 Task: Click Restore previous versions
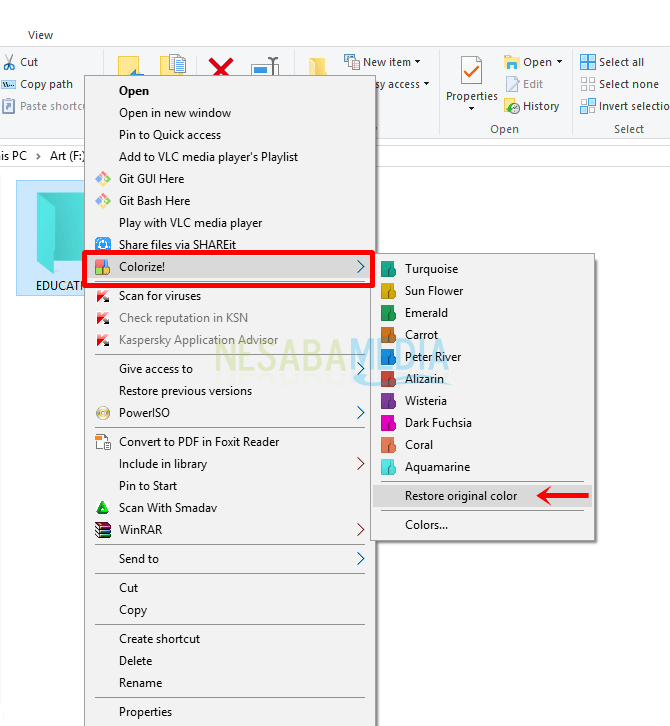230,391
